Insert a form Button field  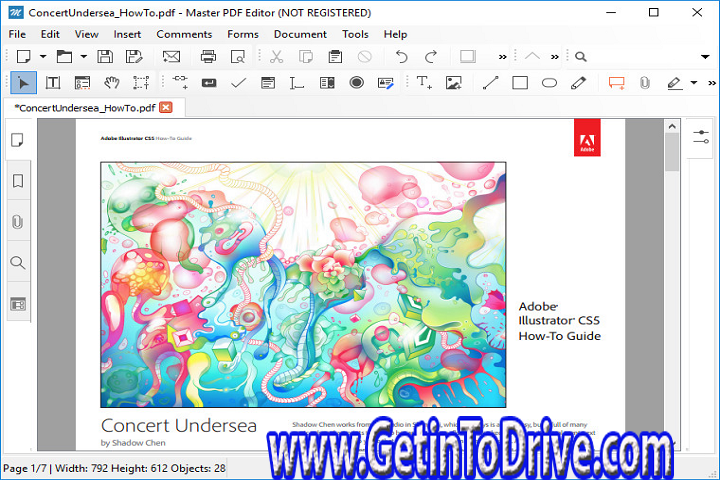(x=209, y=83)
